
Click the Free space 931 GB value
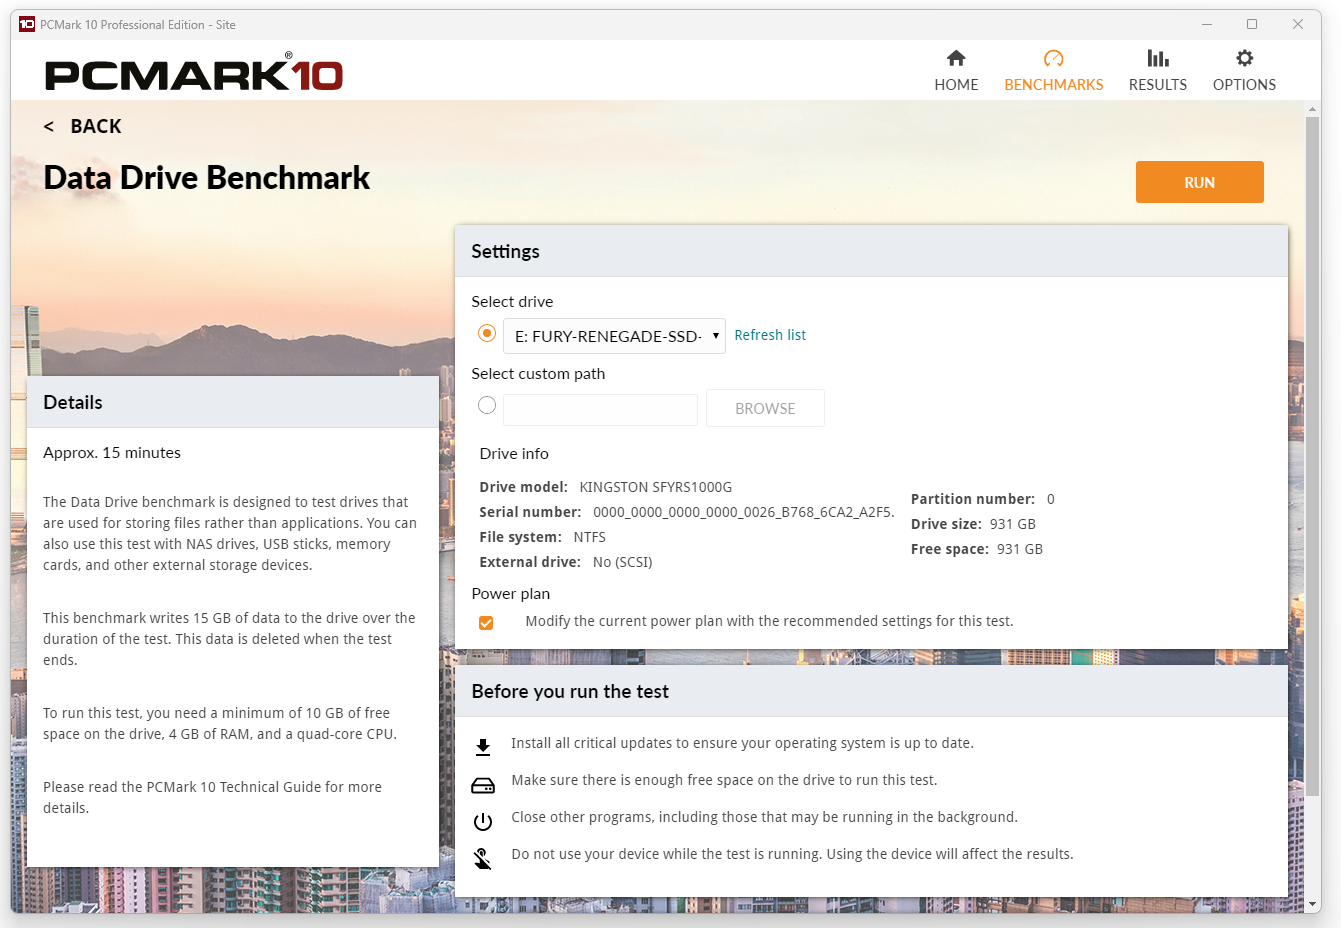1020,549
